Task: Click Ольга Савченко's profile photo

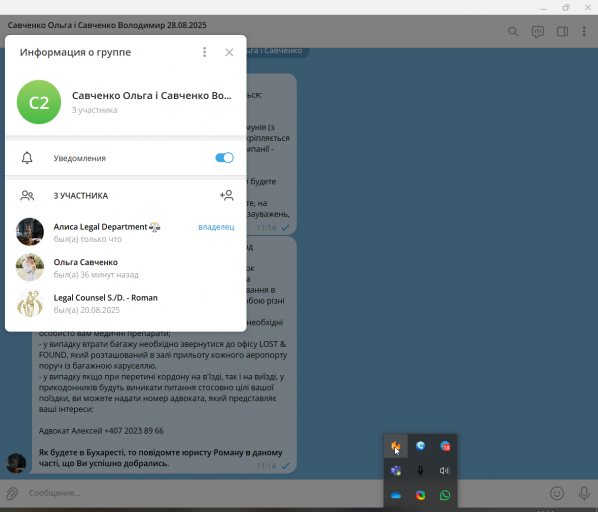Action: (x=30, y=267)
